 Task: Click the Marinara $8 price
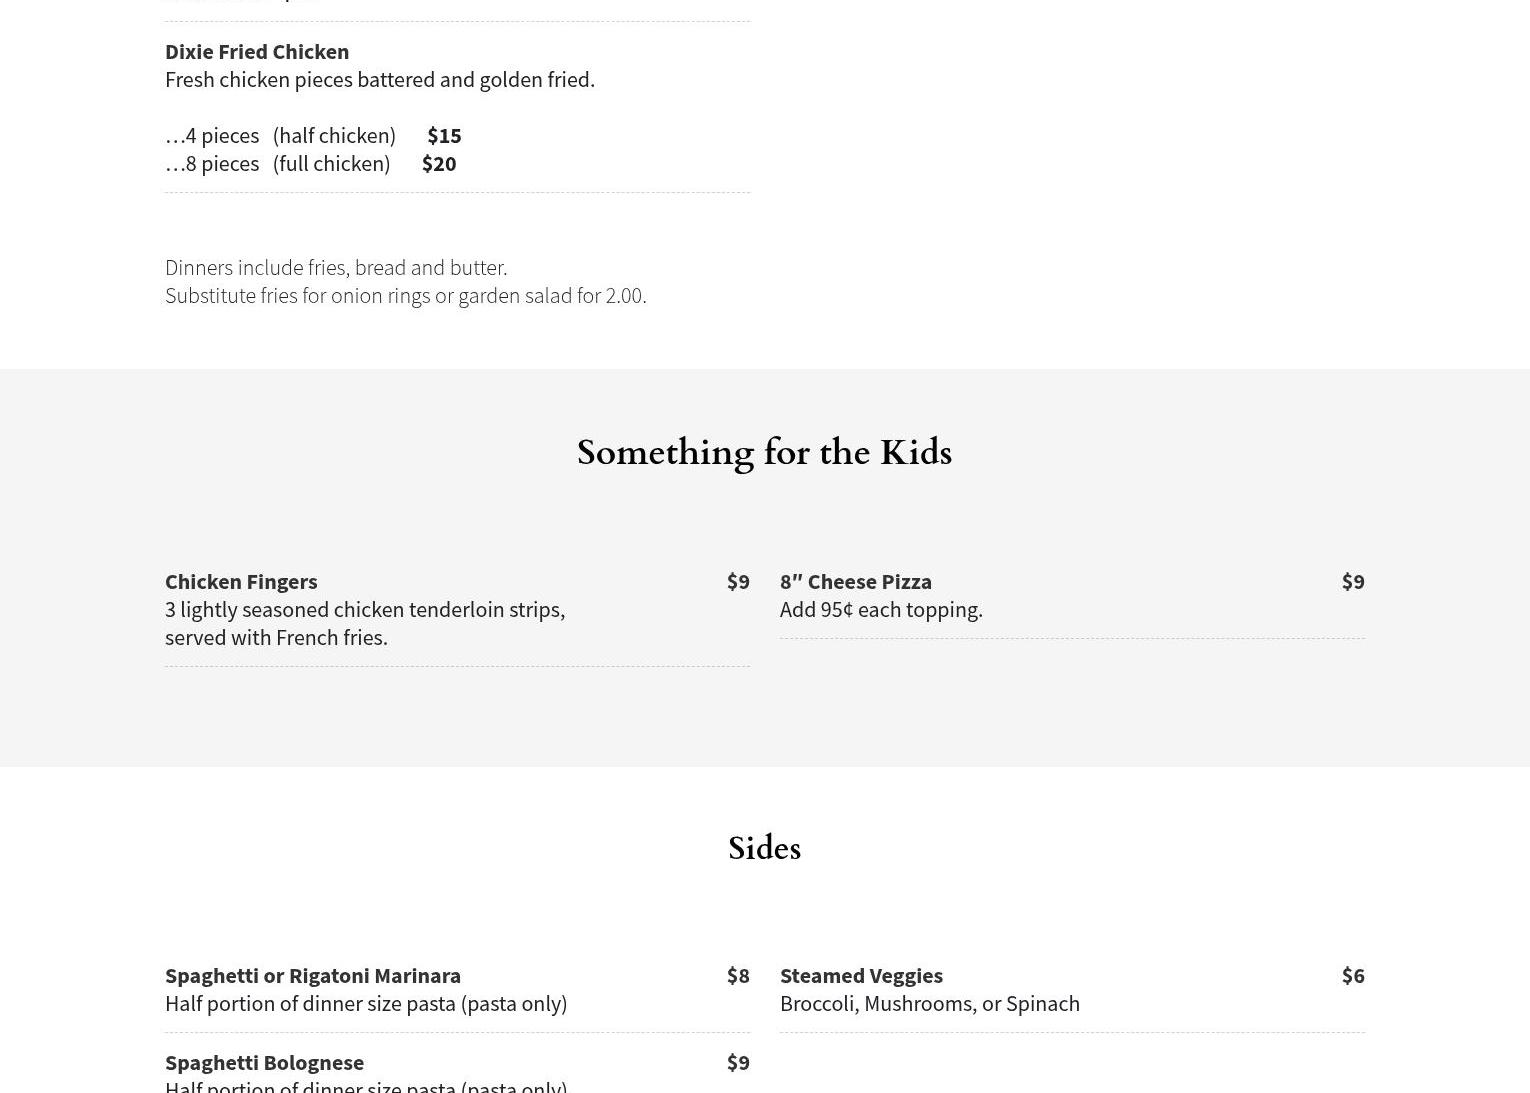tap(738, 975)
